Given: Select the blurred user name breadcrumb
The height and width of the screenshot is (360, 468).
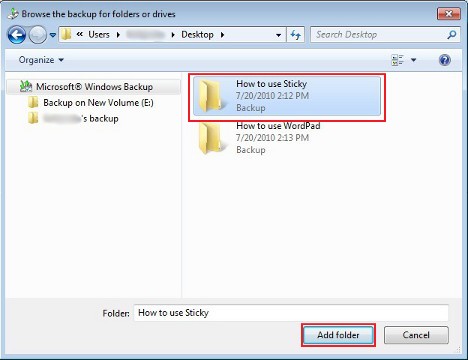Looking at the screenshot, I should [146, 35].
